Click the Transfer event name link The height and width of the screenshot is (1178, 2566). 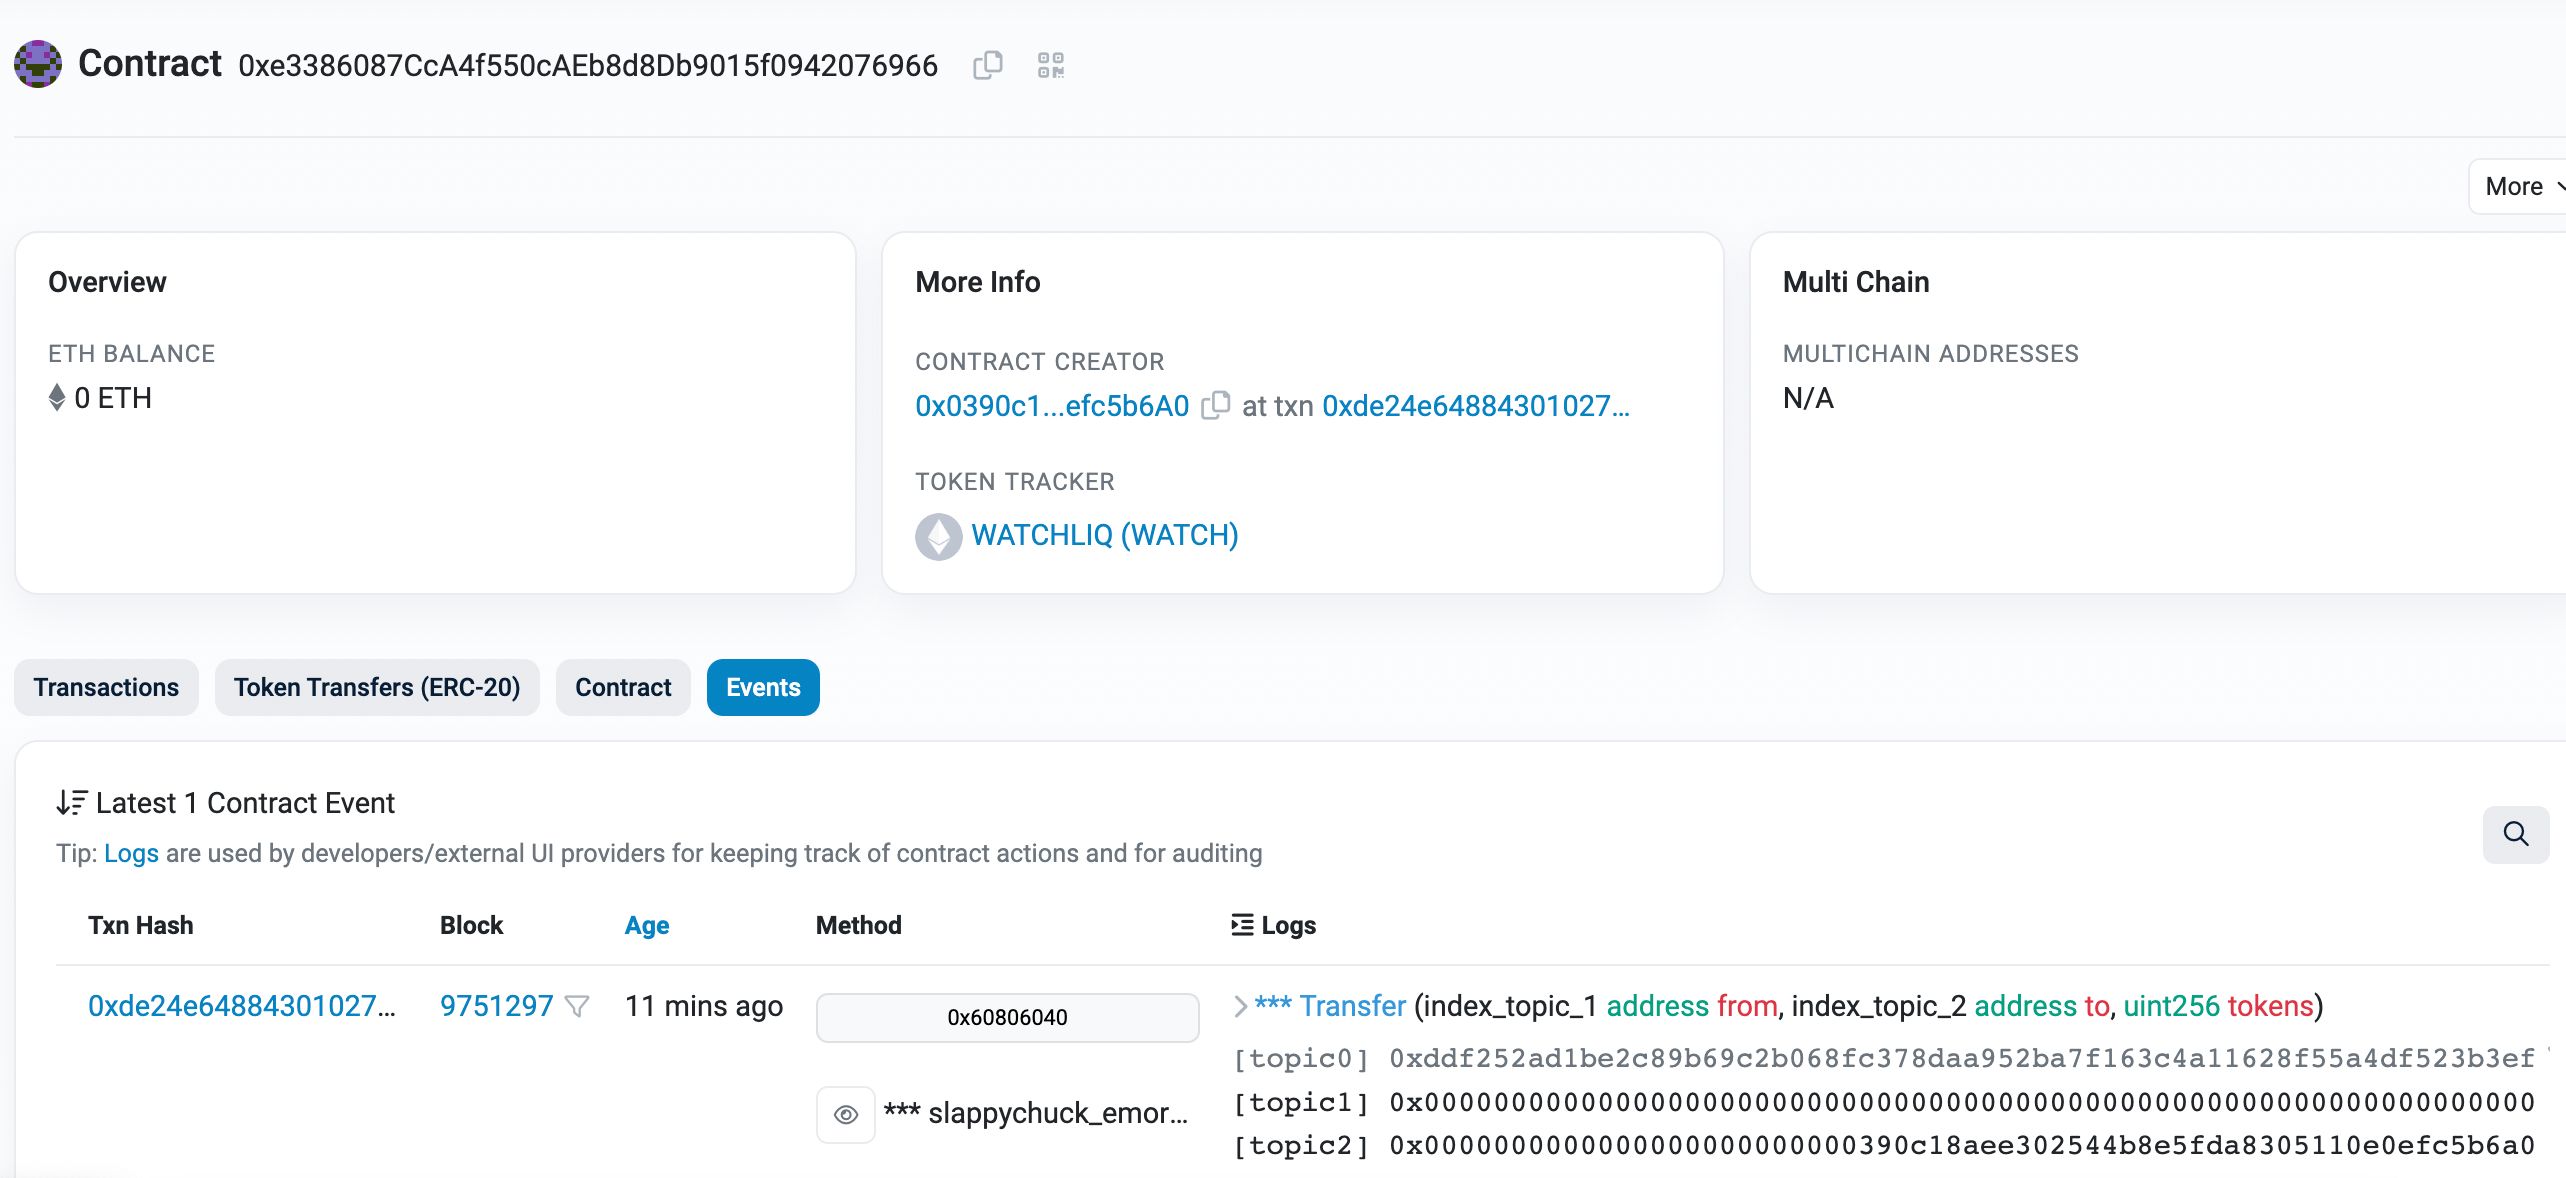1353,1006
